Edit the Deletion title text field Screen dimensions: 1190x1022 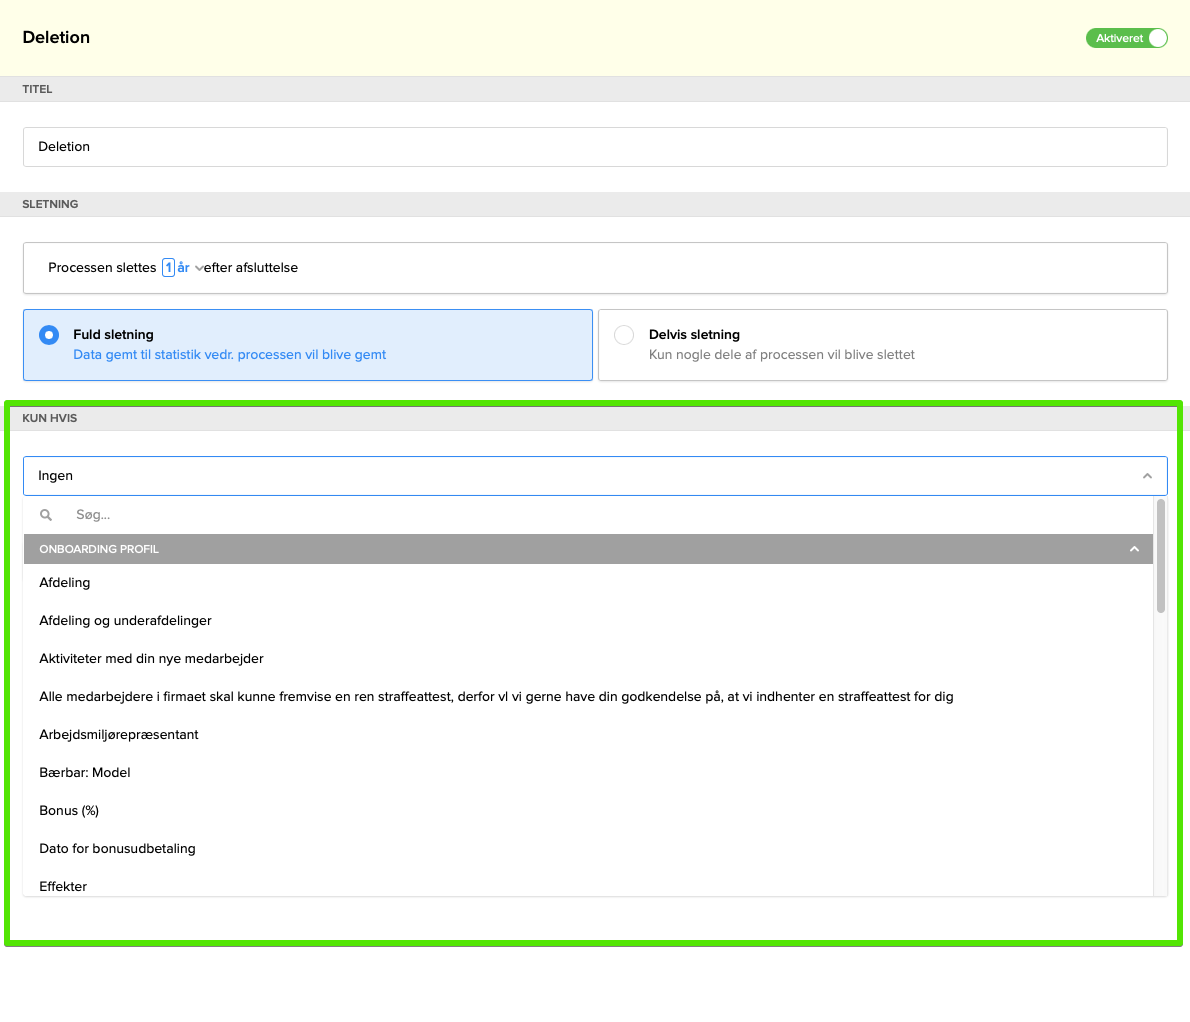point(595,147)
